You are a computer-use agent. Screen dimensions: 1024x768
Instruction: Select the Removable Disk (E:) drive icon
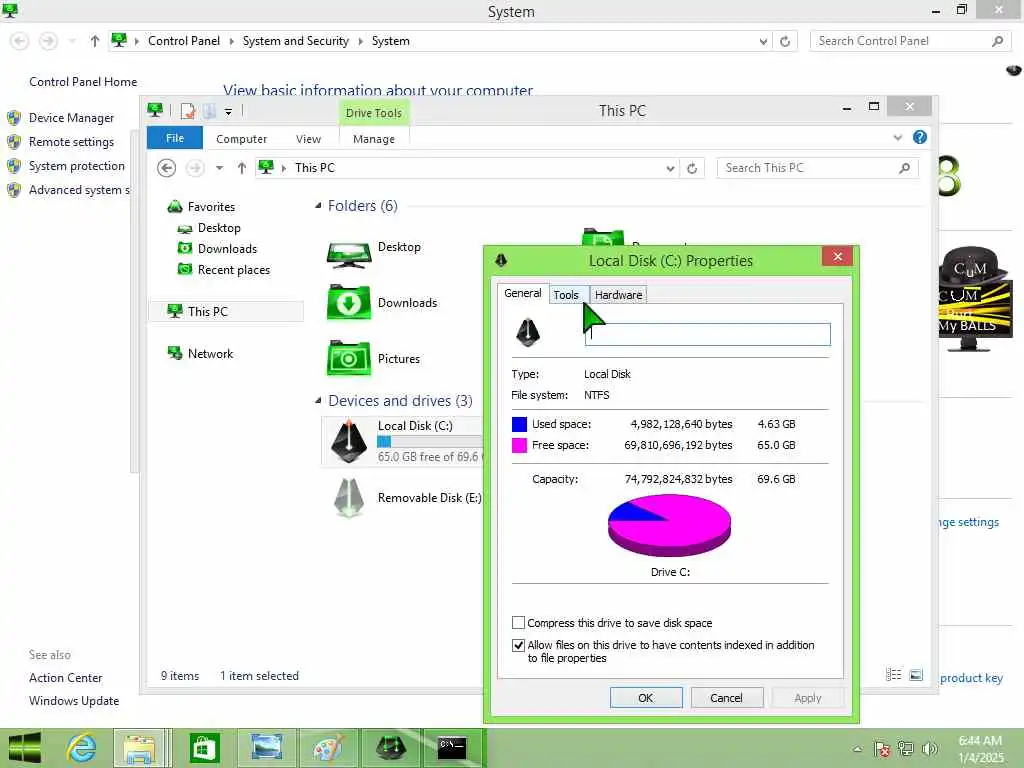tap(349, 498)
